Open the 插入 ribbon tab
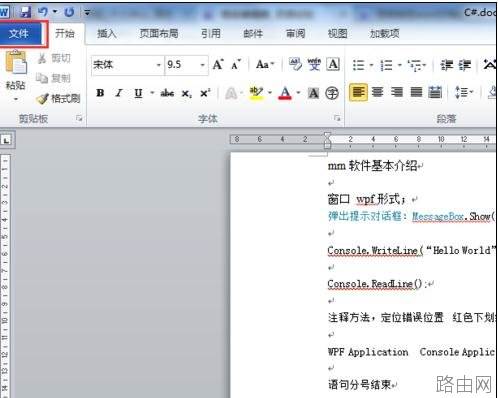This screenshot has height=398, width=498. point(107,33)
